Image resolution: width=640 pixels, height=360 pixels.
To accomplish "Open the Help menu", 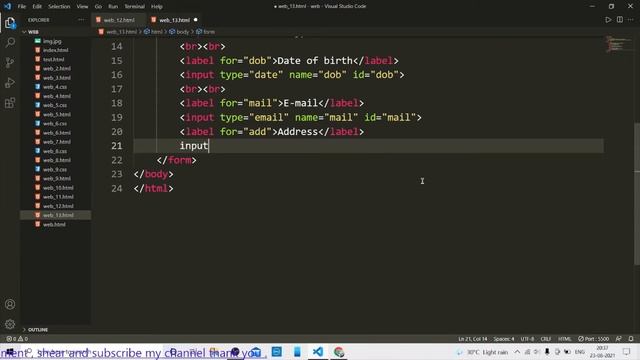I will pos(157,6).
